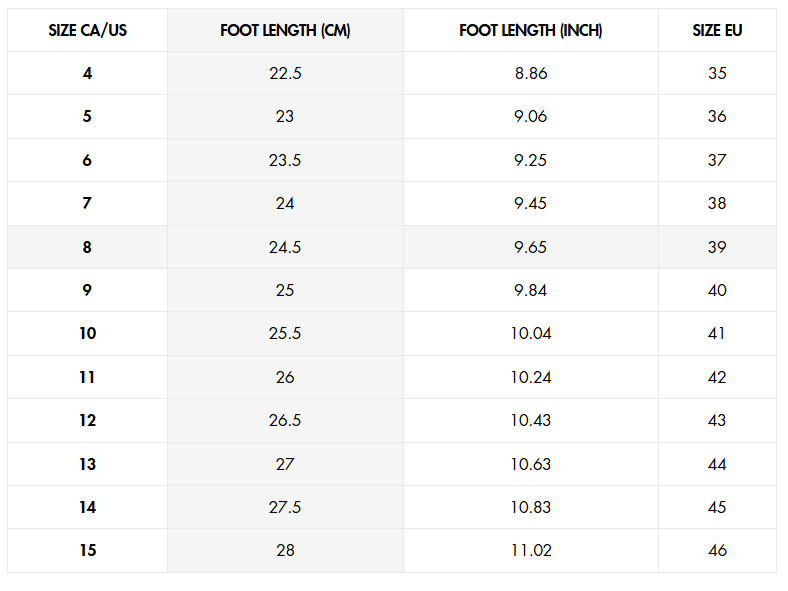Select EU size 40 cell

click(717, 290)
